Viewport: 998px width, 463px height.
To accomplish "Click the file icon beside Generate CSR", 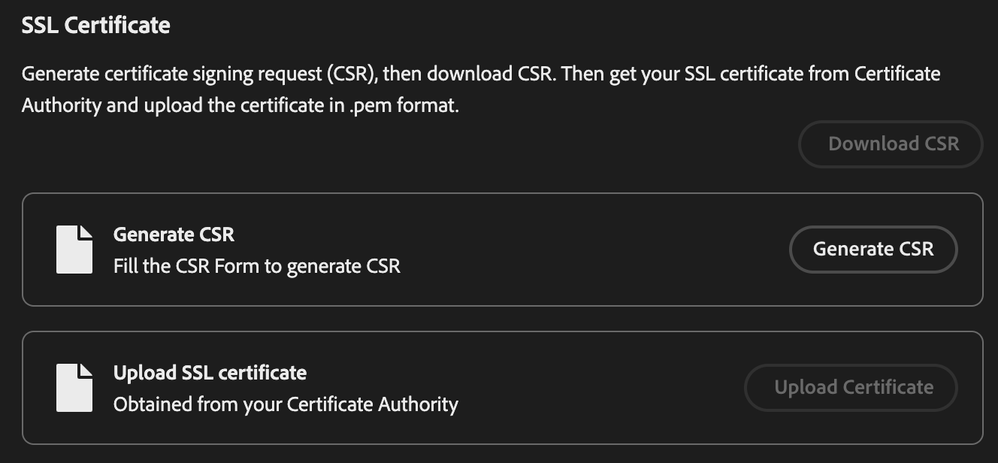I will point(74,249).
